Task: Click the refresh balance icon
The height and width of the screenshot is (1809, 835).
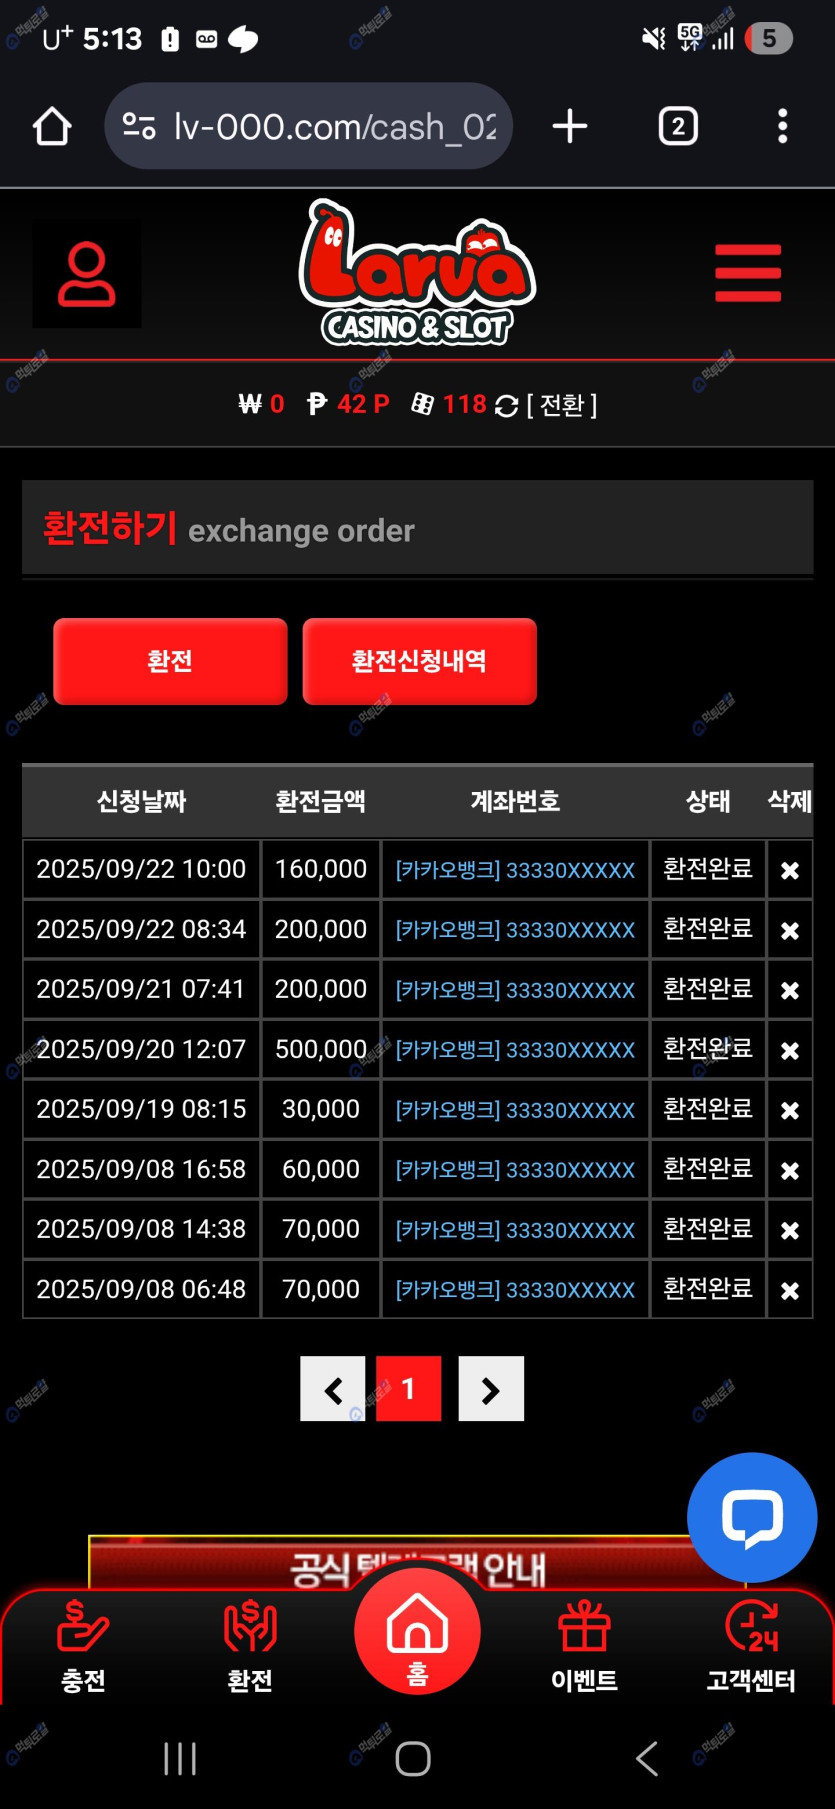Action: pos(507,406)
